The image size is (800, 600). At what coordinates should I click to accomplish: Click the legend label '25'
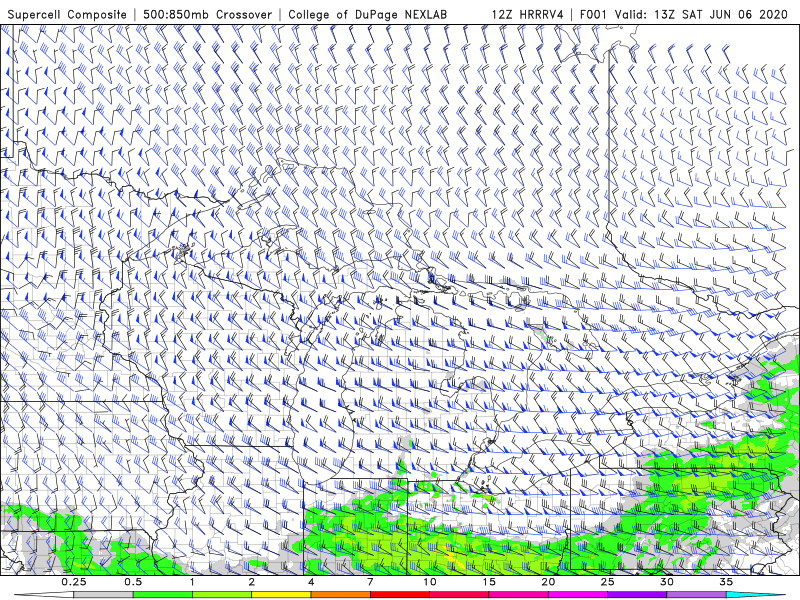point(608,582)
